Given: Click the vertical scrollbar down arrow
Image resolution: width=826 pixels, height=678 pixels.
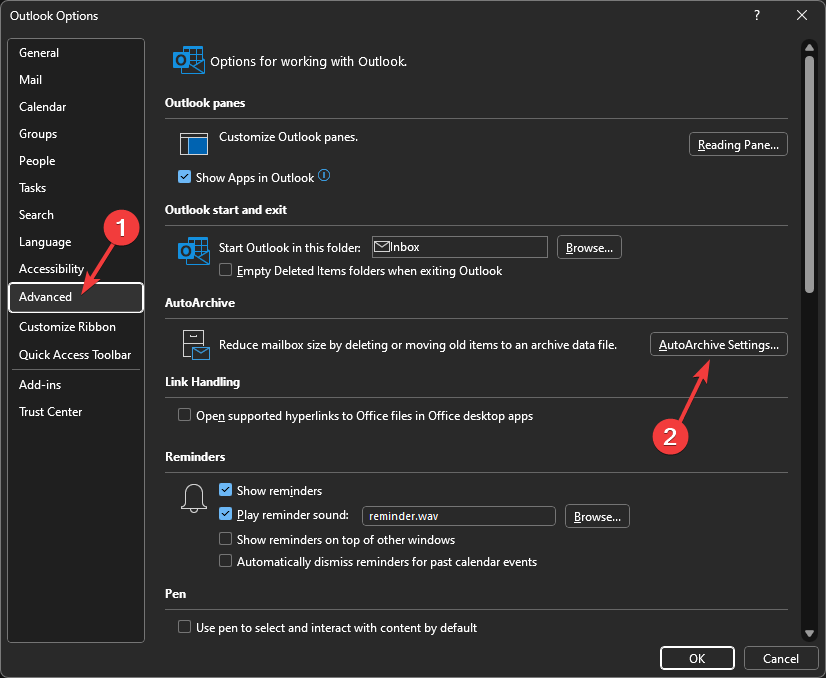Looking at the screenshot, I should pyautogui.click(x=807, y=633).
